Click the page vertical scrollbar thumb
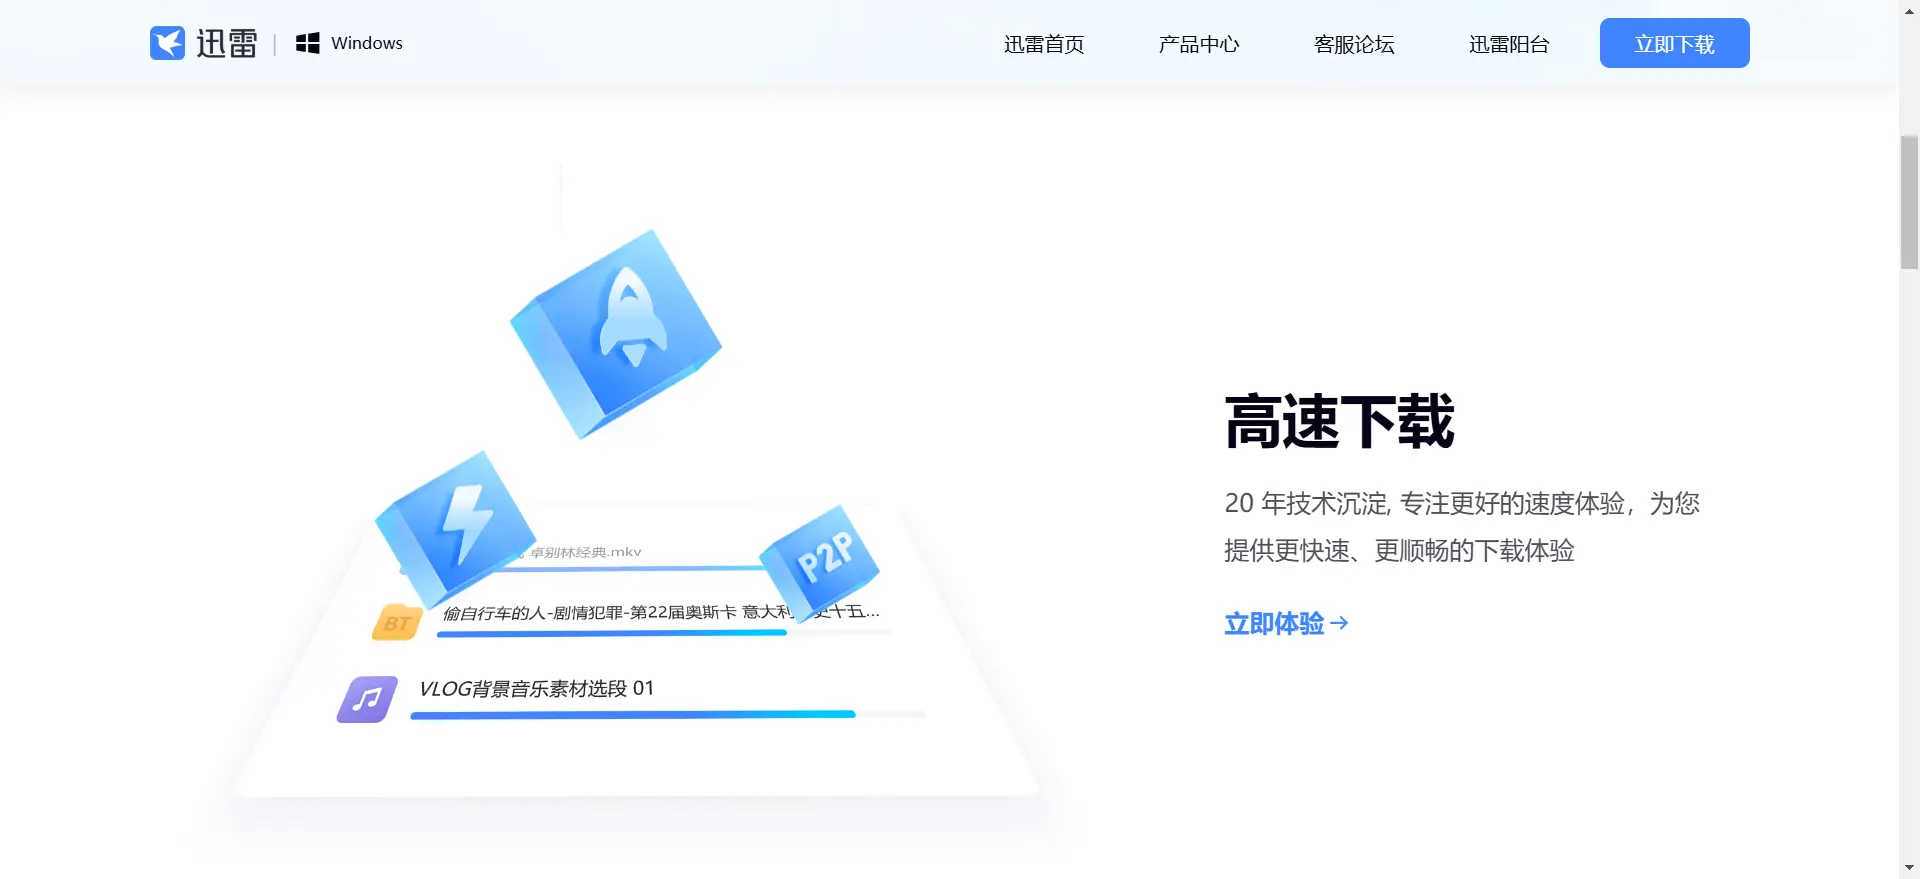This screenshot has height=879, width=1920. [1909, 202]
